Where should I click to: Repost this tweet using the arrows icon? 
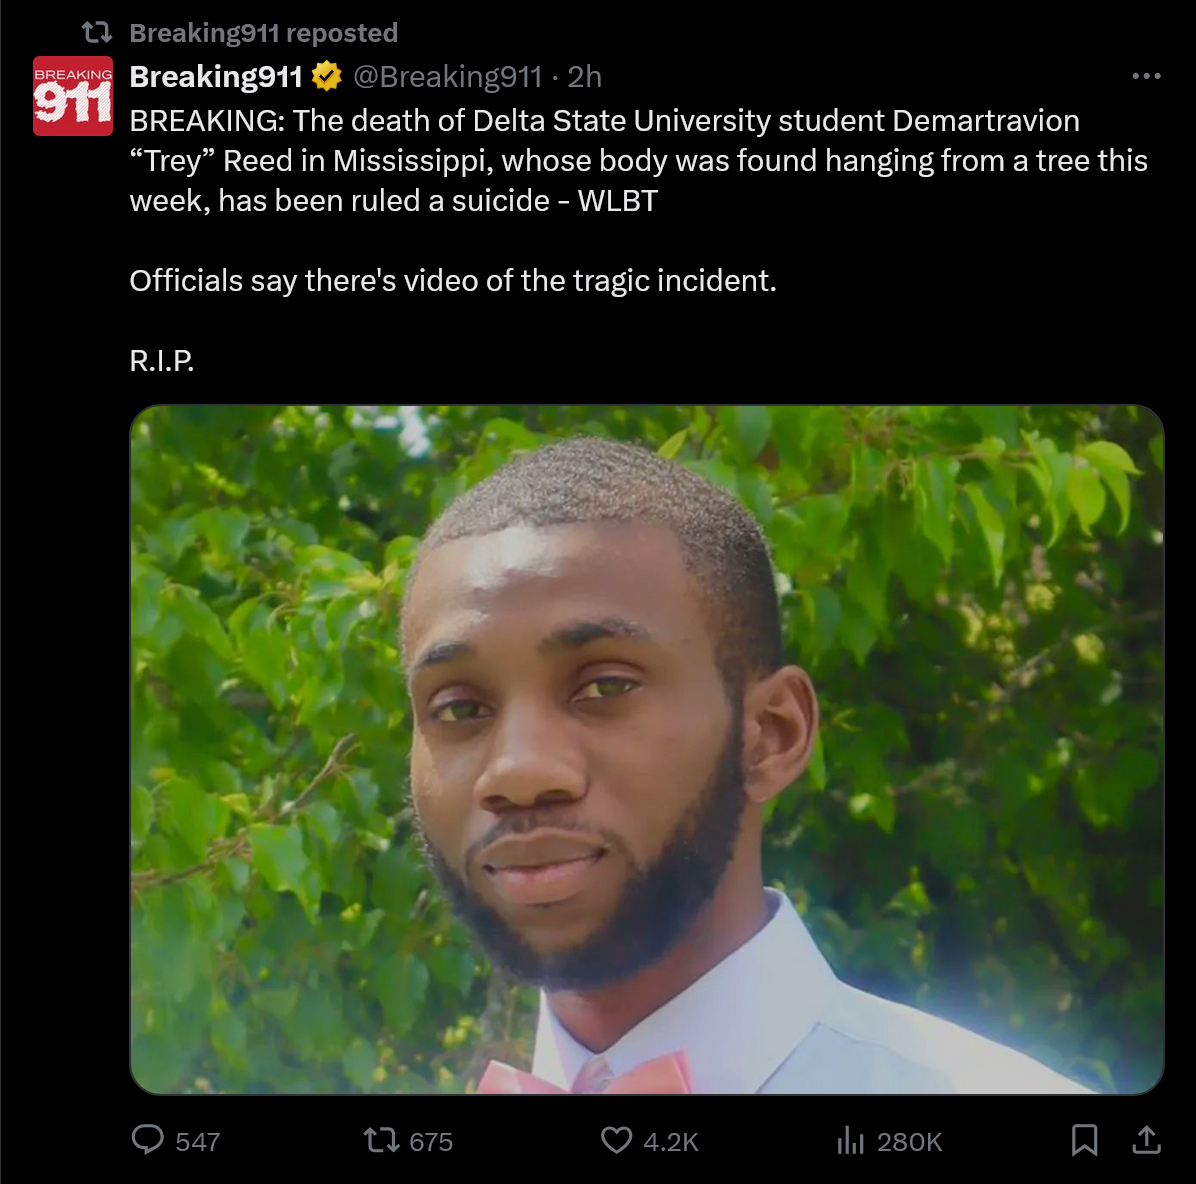click(x=381, y=1141)
